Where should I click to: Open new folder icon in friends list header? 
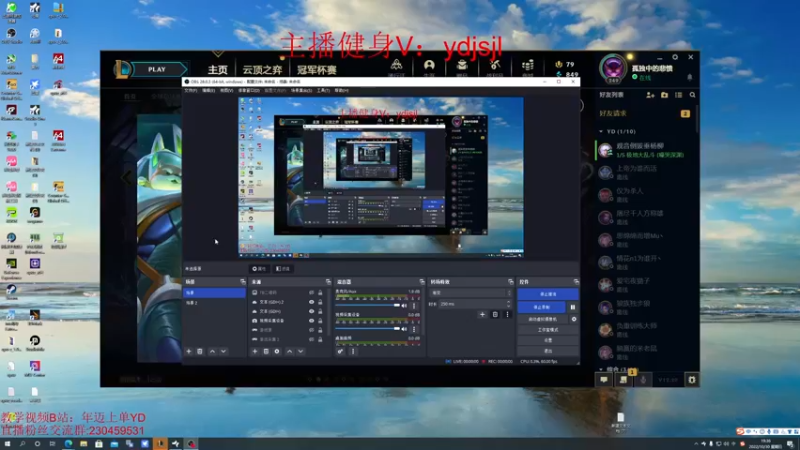point(664,95)
